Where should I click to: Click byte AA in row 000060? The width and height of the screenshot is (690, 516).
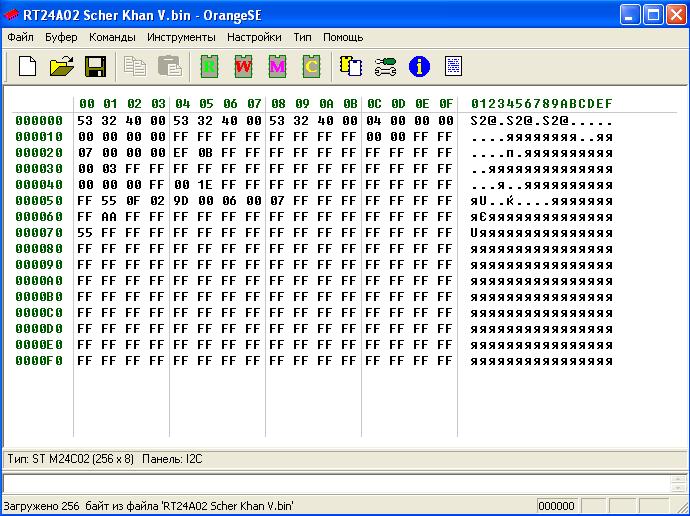[109, 217]
